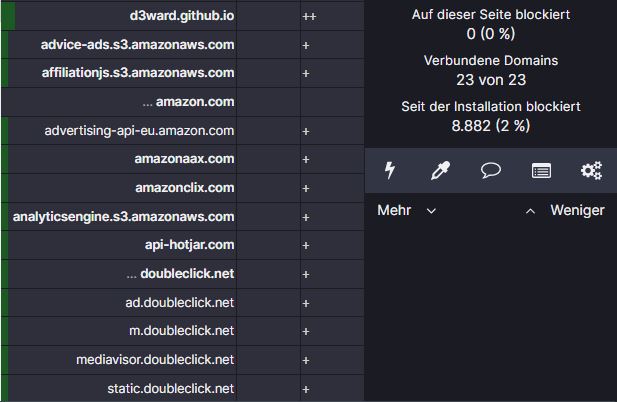Image resolution: width=617 pixels, height=402 pixels.
Task: Click the mediavisor.doubleclick.net domain
Action: point(155,360)
